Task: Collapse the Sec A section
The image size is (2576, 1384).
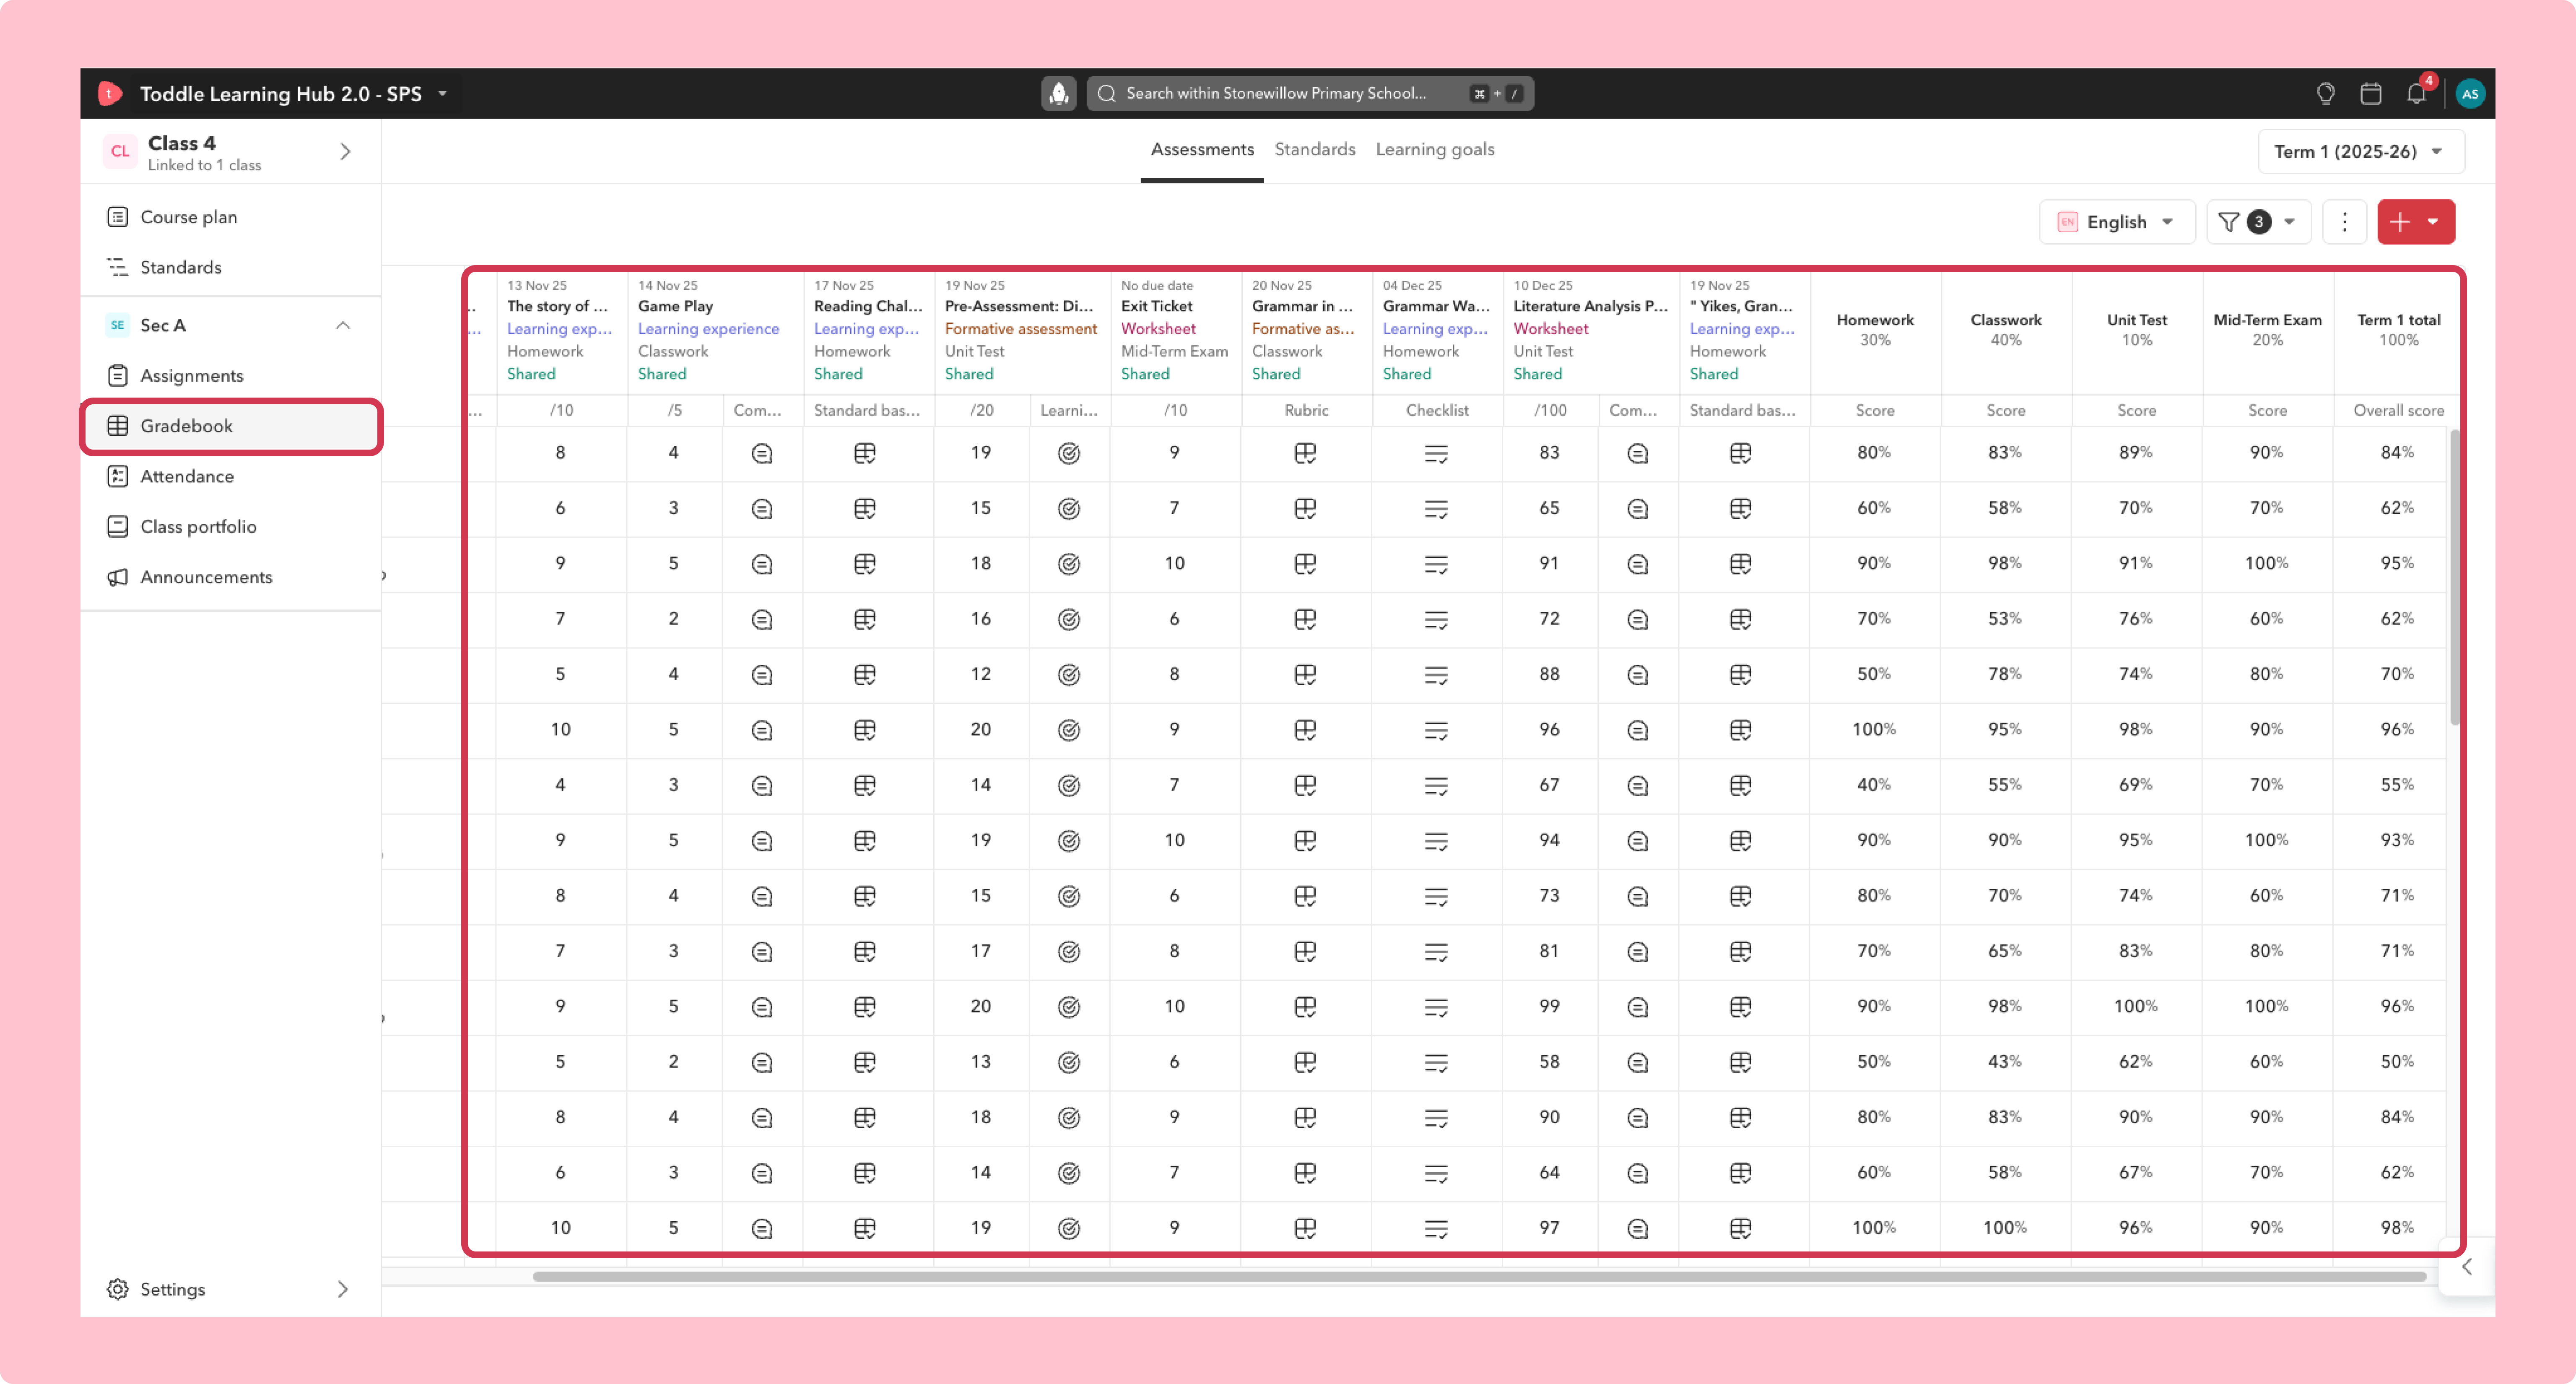Action: [343, 325]
